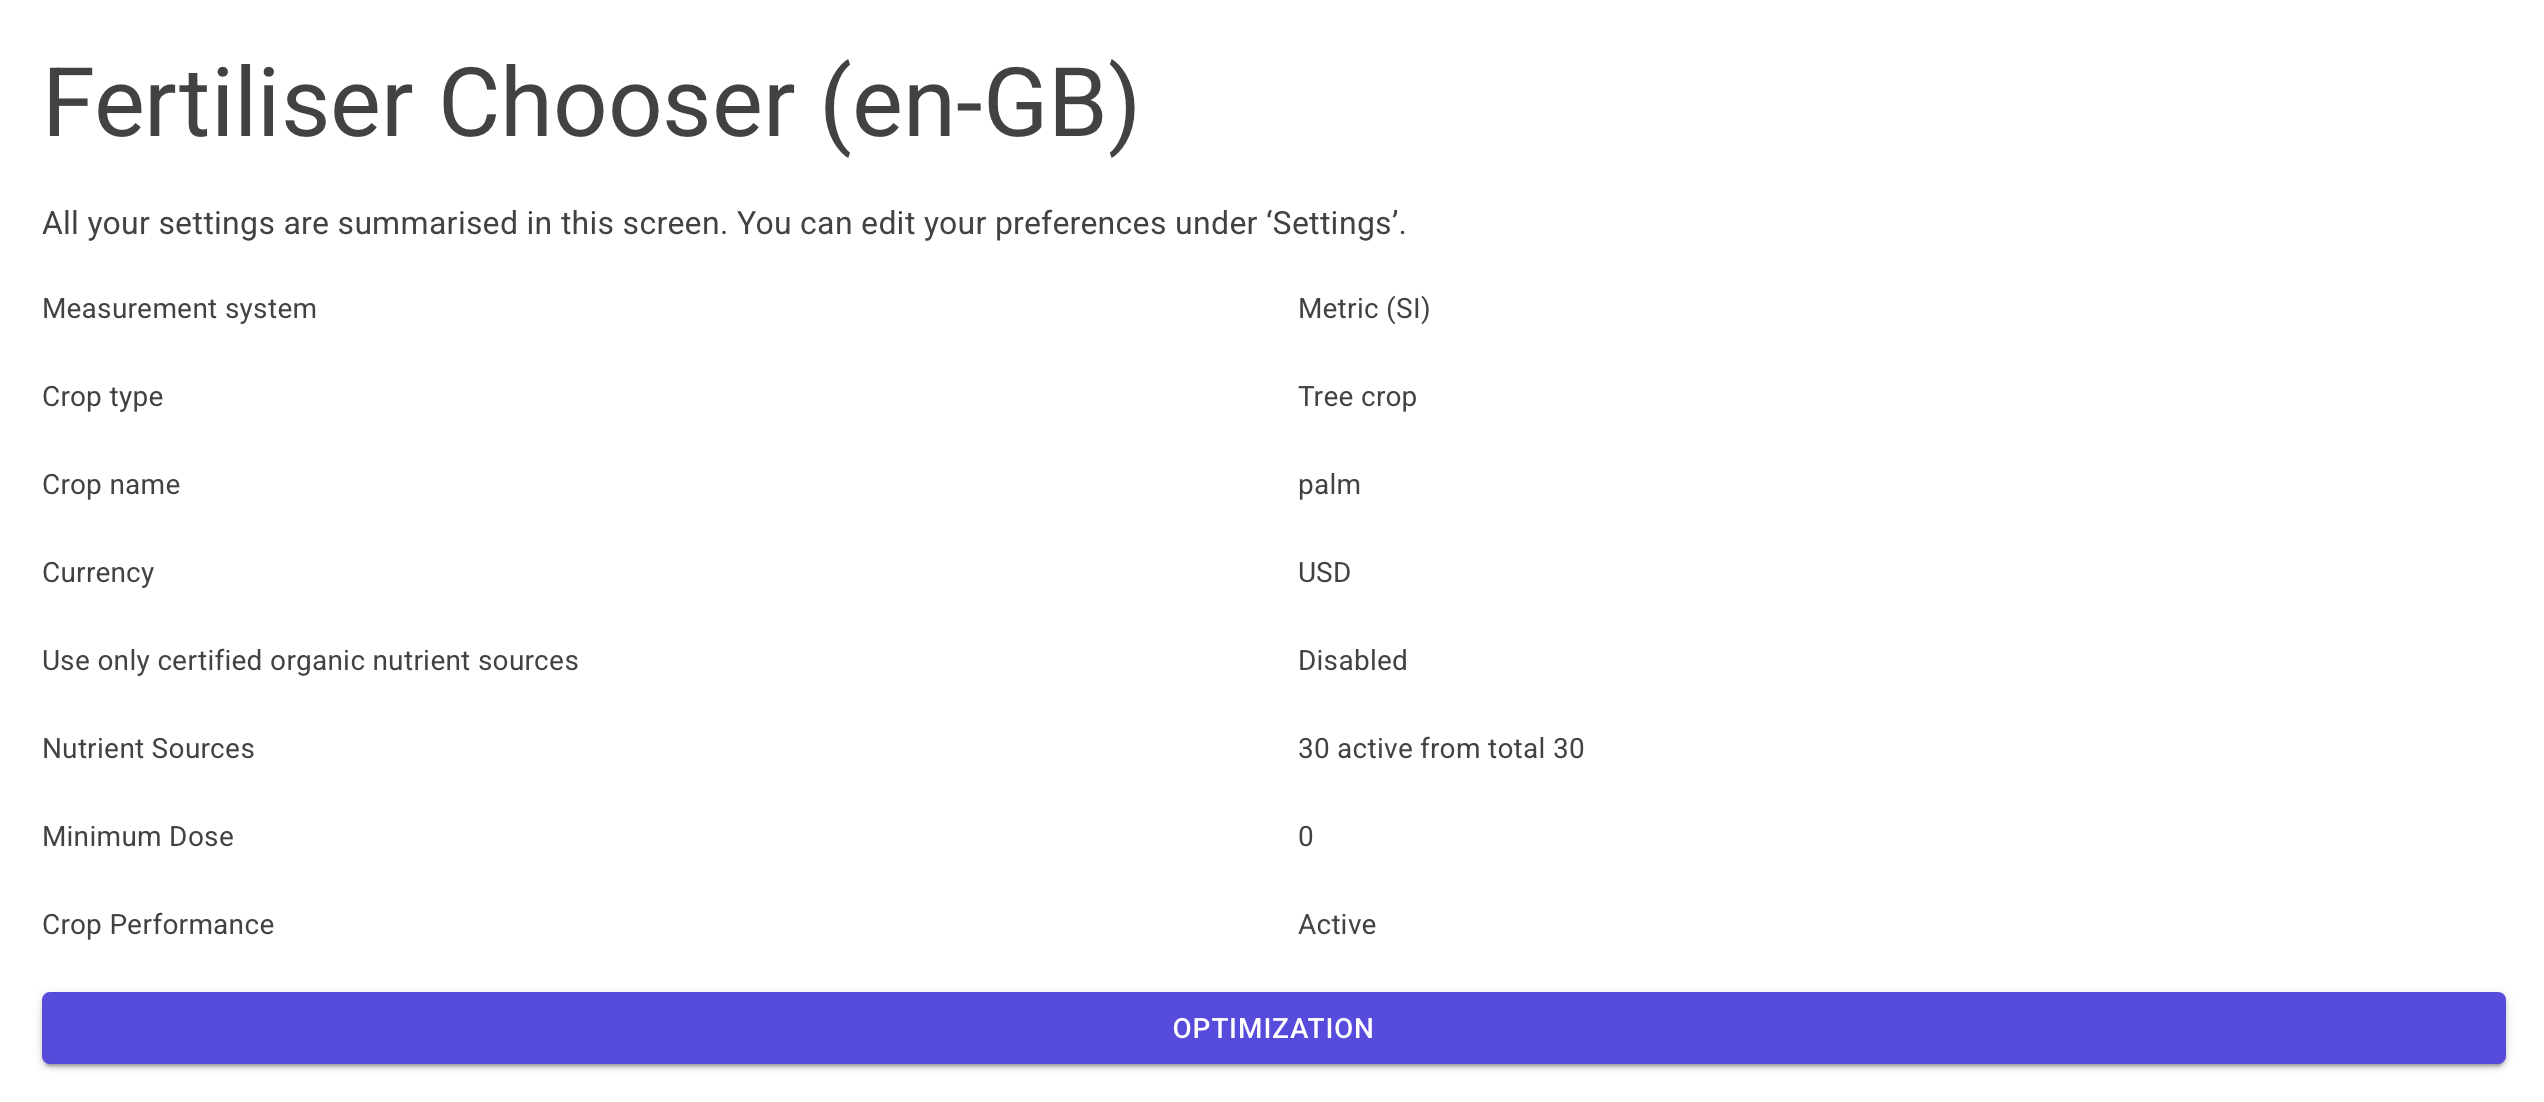Select the Currency label
This screenshot has height=1102, width=2544.
tap(98, 573)
